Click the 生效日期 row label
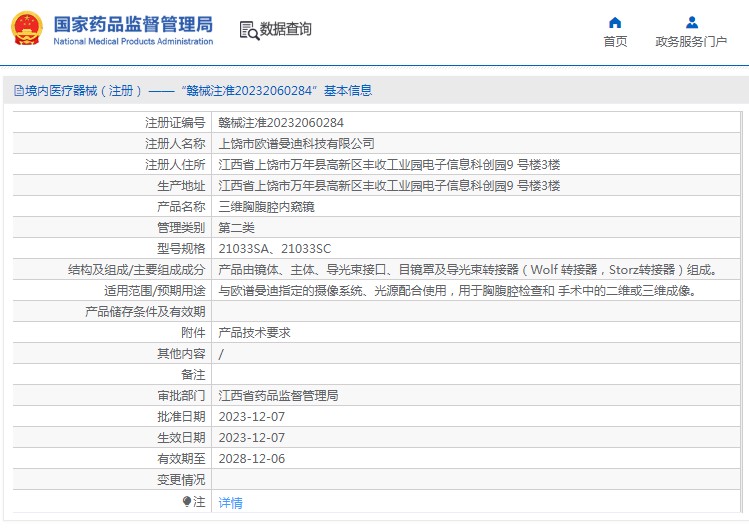Screen dimensions: 749x528 [181, 438]
